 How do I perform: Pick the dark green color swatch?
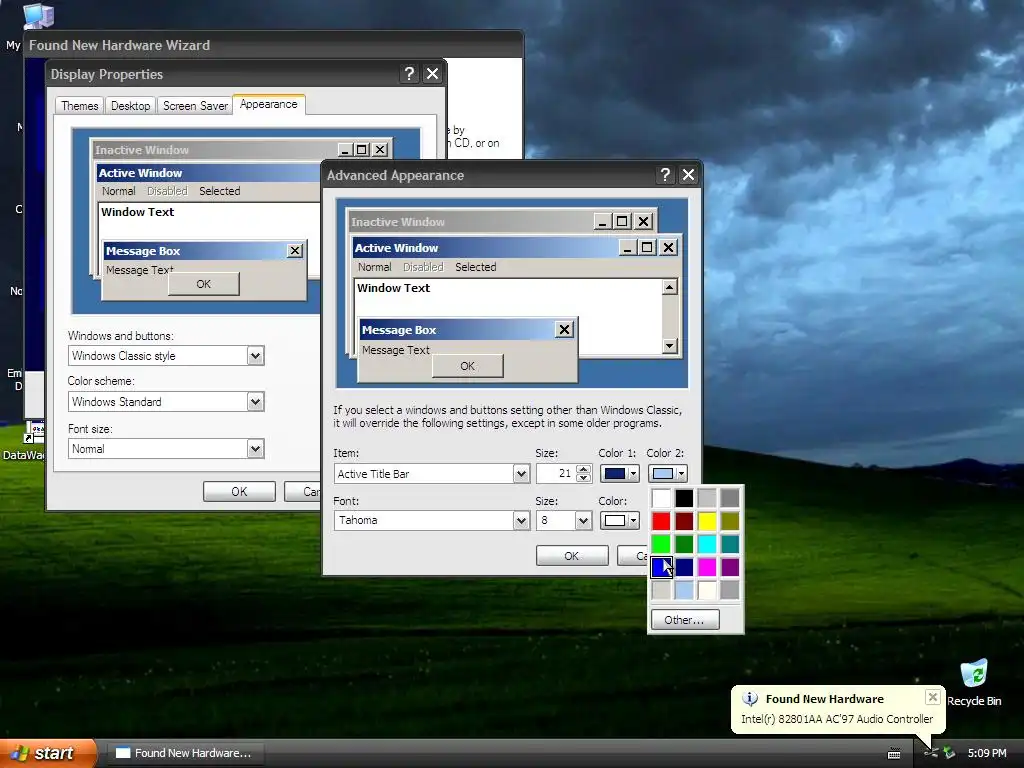[684, 544]
